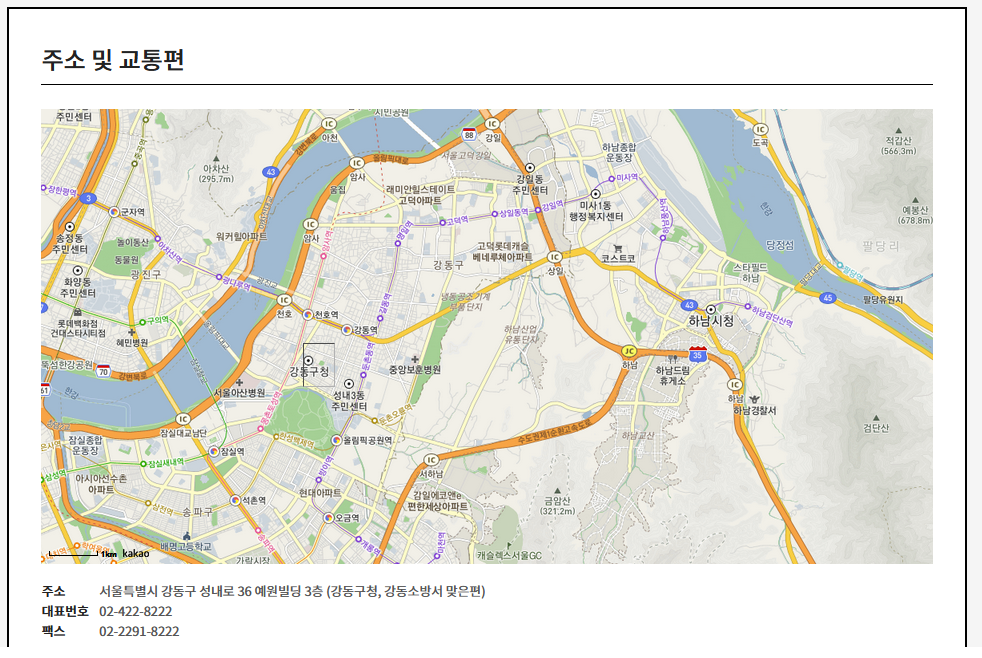Click the route 88 road shield

click(469, 134)
